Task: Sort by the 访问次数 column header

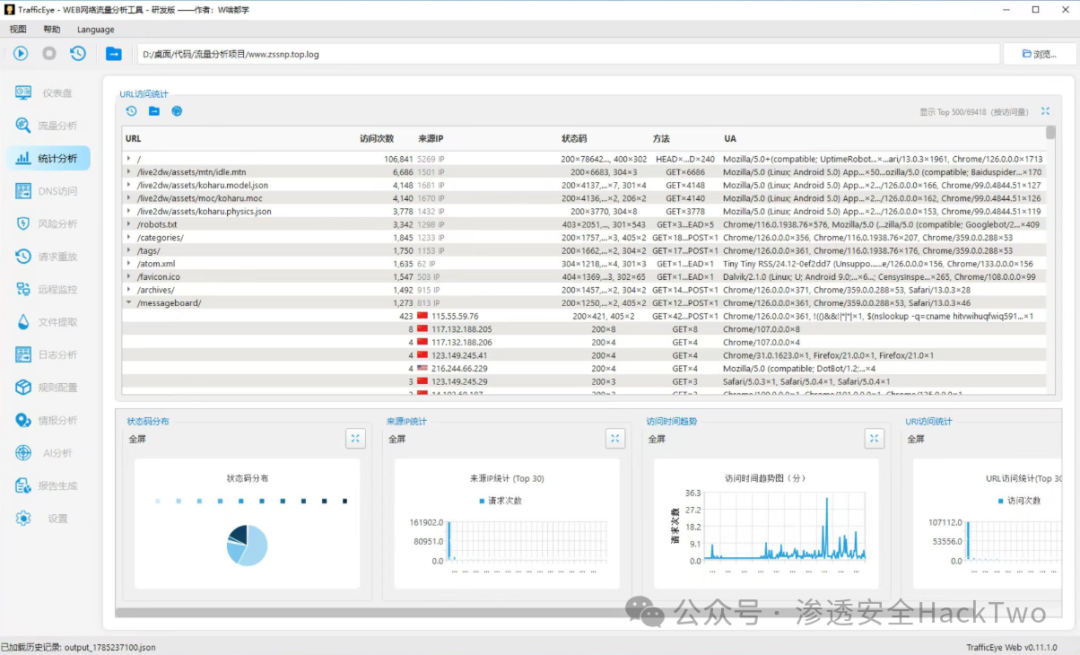Action: [377, 138]
